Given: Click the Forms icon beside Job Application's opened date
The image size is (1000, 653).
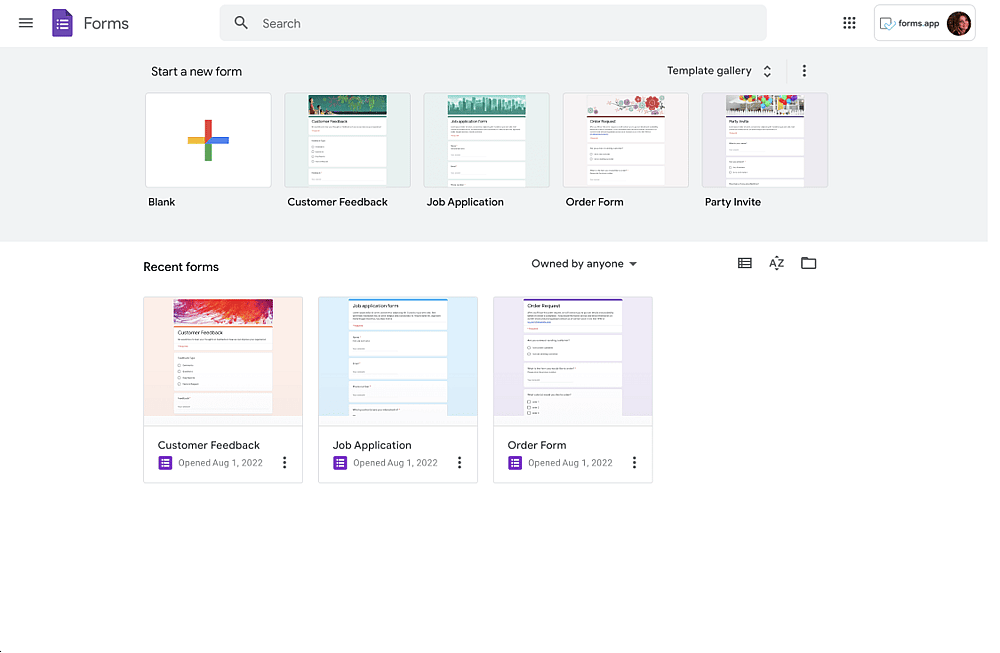Looking at the screenshot, I should click(340, 463).
